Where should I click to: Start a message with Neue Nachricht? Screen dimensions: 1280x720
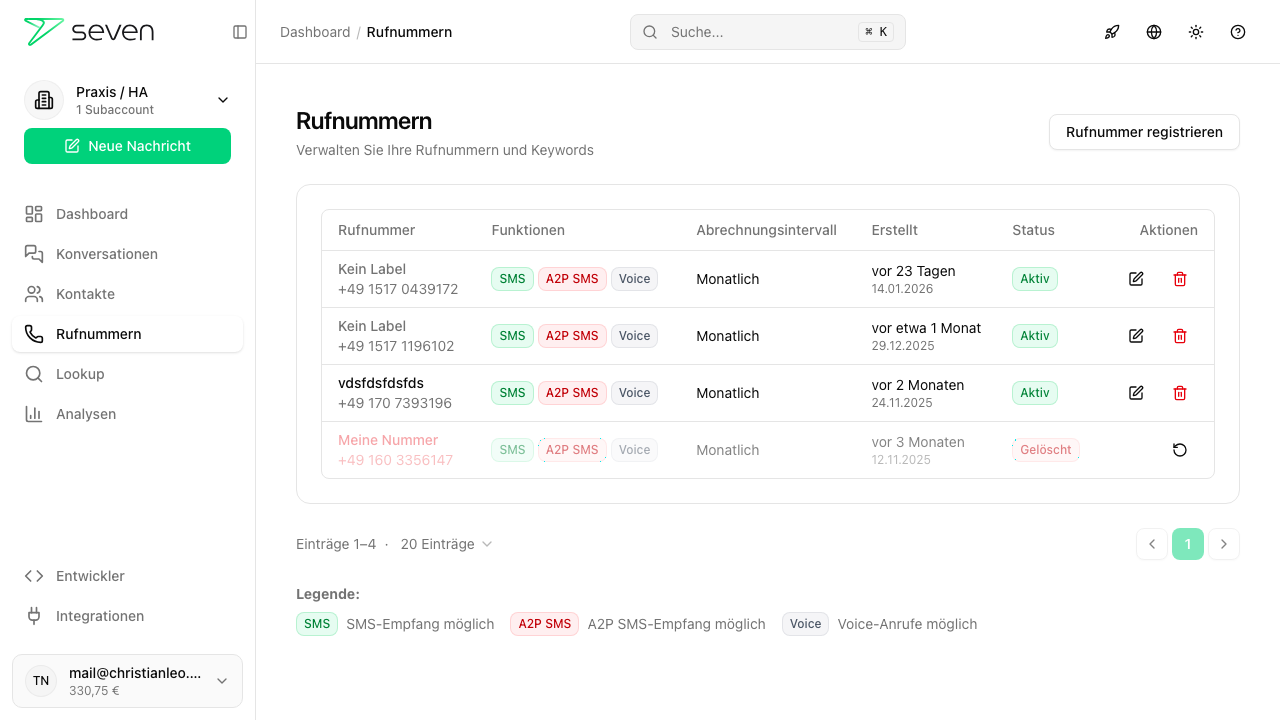127,146
